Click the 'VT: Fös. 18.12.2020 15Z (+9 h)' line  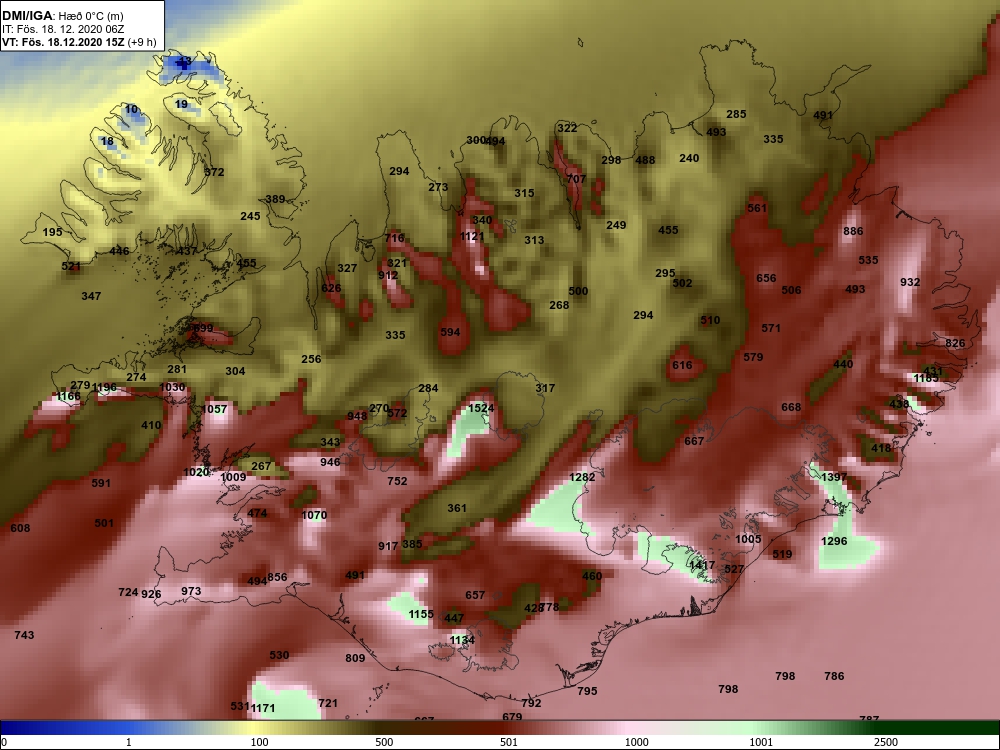pos(79,42)
